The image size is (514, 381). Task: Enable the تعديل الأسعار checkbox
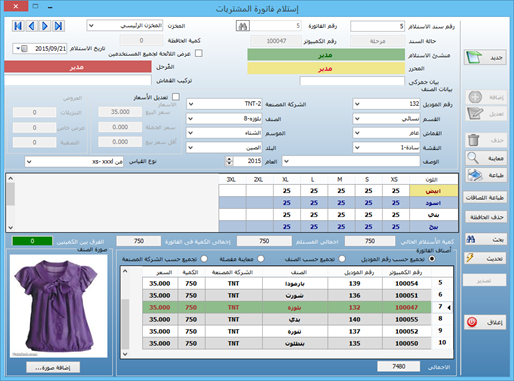pyautogui.click(x=176, y=97)
